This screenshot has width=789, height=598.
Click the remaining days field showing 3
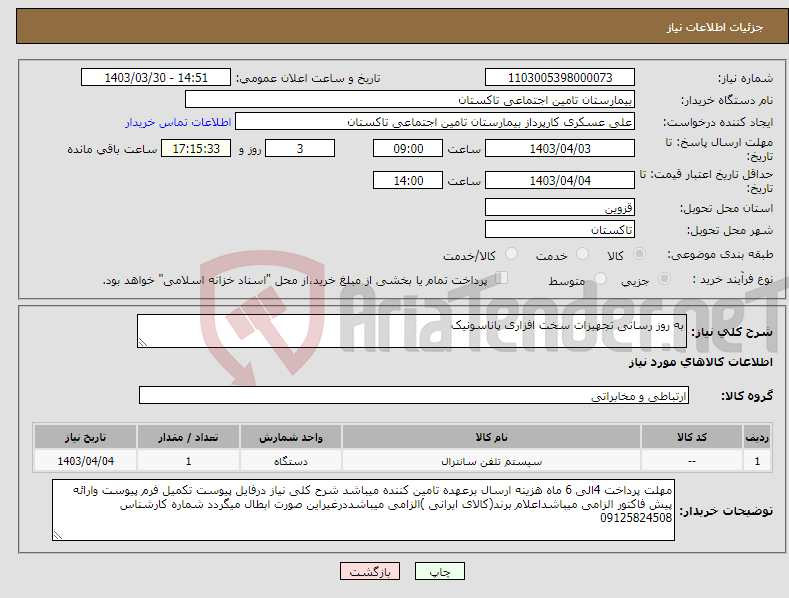coord(300,148)
